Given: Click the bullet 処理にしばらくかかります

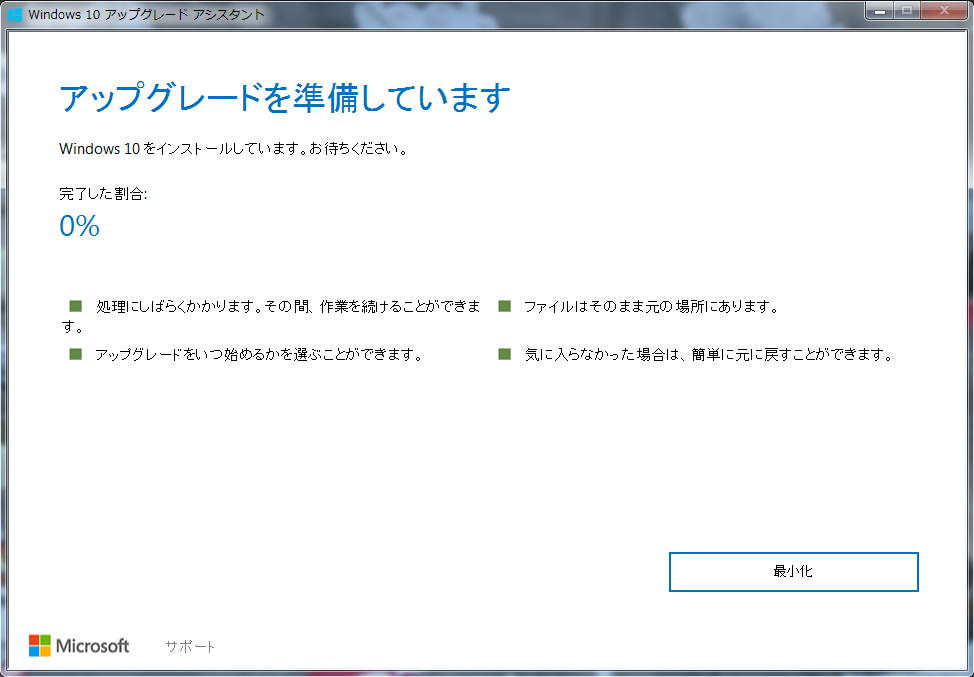Looking at the screenshot, I should [271, 316].
